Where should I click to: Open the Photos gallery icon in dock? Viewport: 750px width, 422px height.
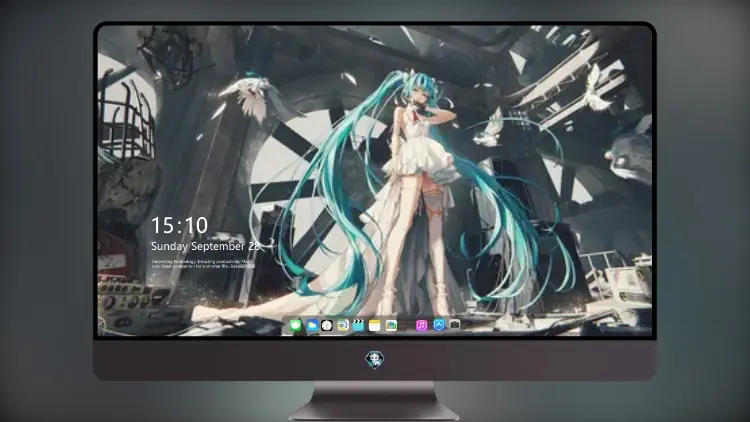(x=391, y=325)
